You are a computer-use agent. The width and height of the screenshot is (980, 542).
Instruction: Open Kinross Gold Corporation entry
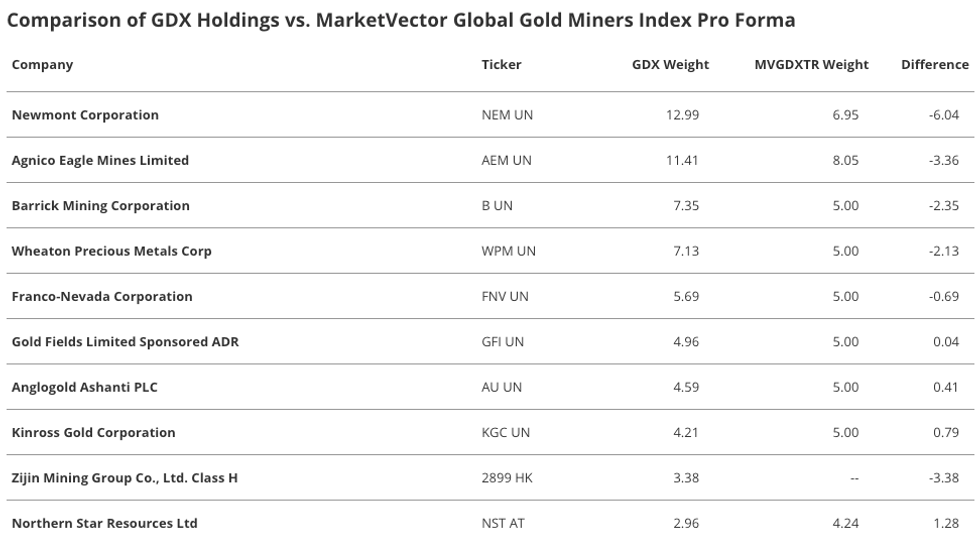(93, 433)
